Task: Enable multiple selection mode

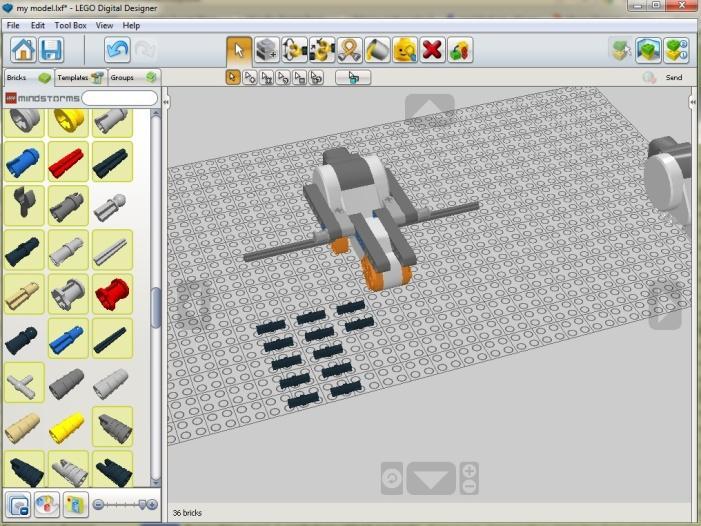Action: 249,77
